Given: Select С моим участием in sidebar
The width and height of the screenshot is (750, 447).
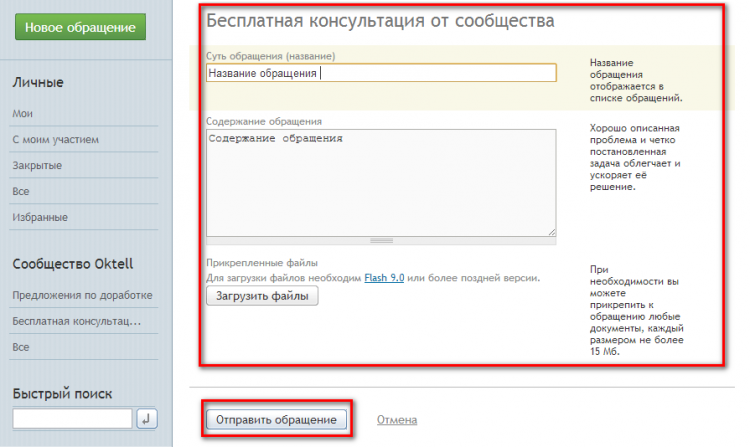Looking at the screenshot, I should (x=55, y=140).
